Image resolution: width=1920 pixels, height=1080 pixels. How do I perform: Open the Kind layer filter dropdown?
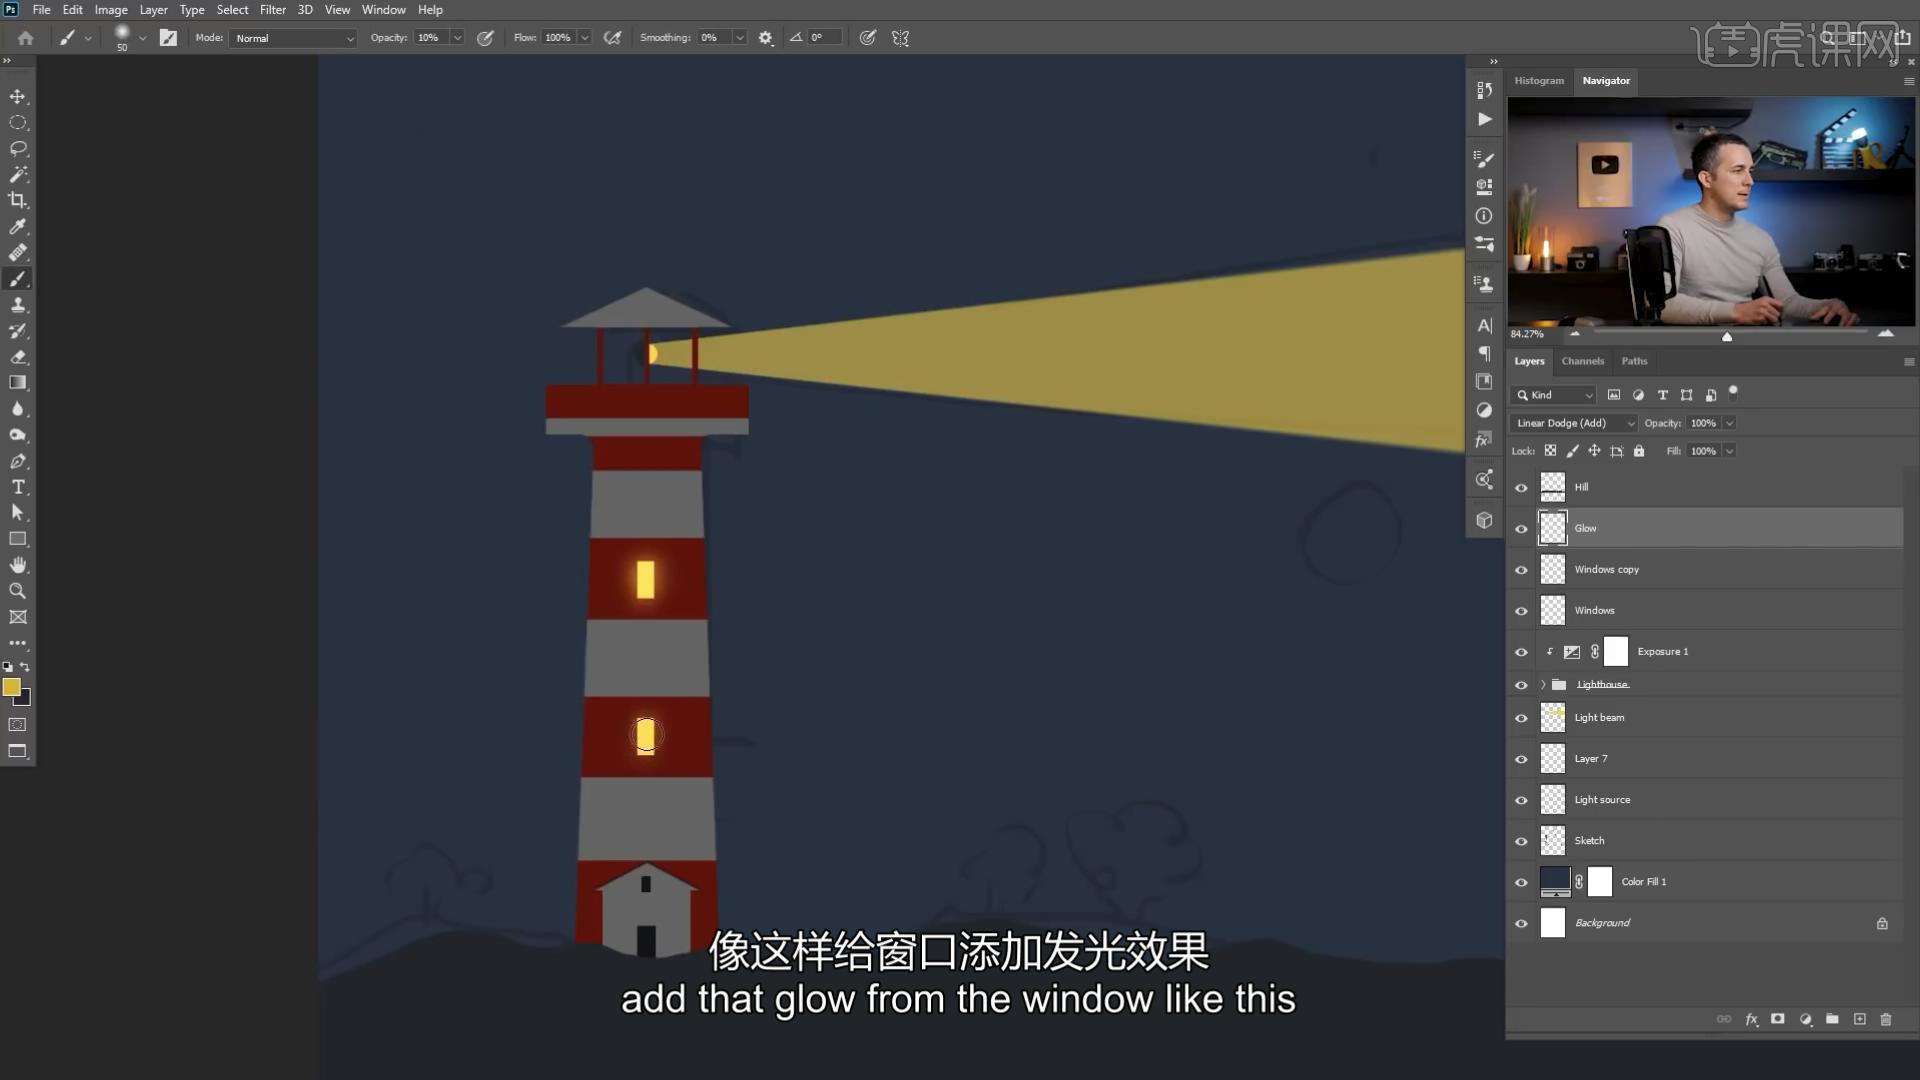(x=1554, y=395)
